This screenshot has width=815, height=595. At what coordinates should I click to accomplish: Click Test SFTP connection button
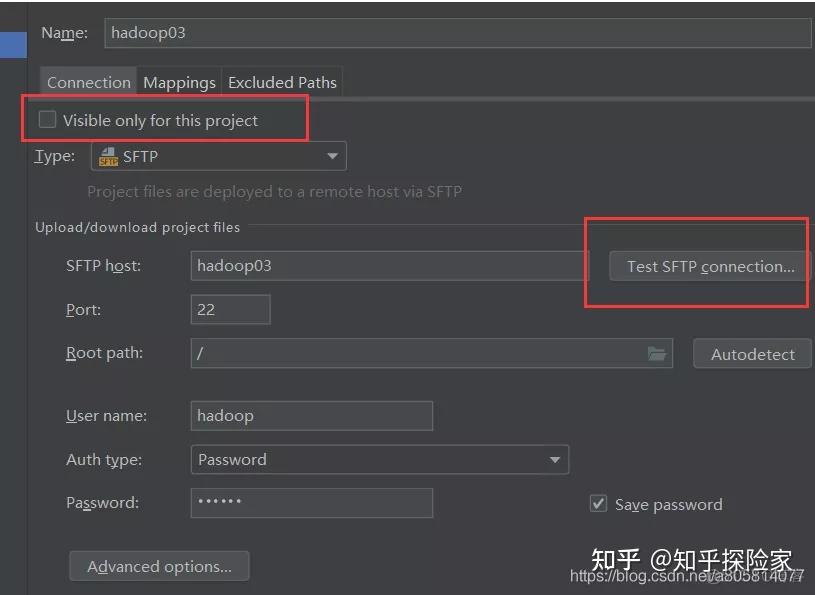pyautogui.click(x=710, y=266)
